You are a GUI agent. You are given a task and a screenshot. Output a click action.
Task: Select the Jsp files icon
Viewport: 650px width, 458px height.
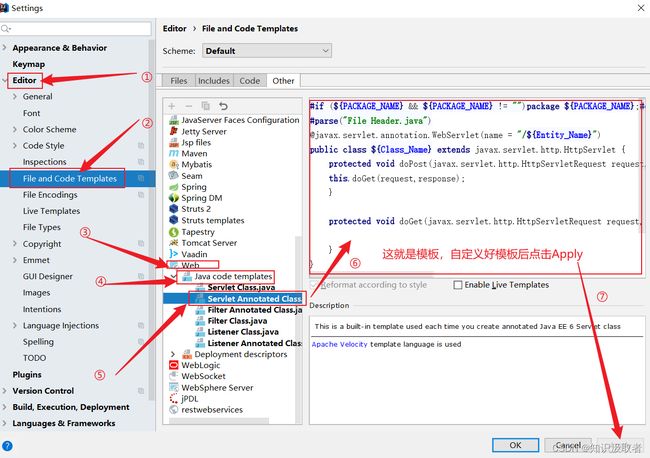point(174,143)
